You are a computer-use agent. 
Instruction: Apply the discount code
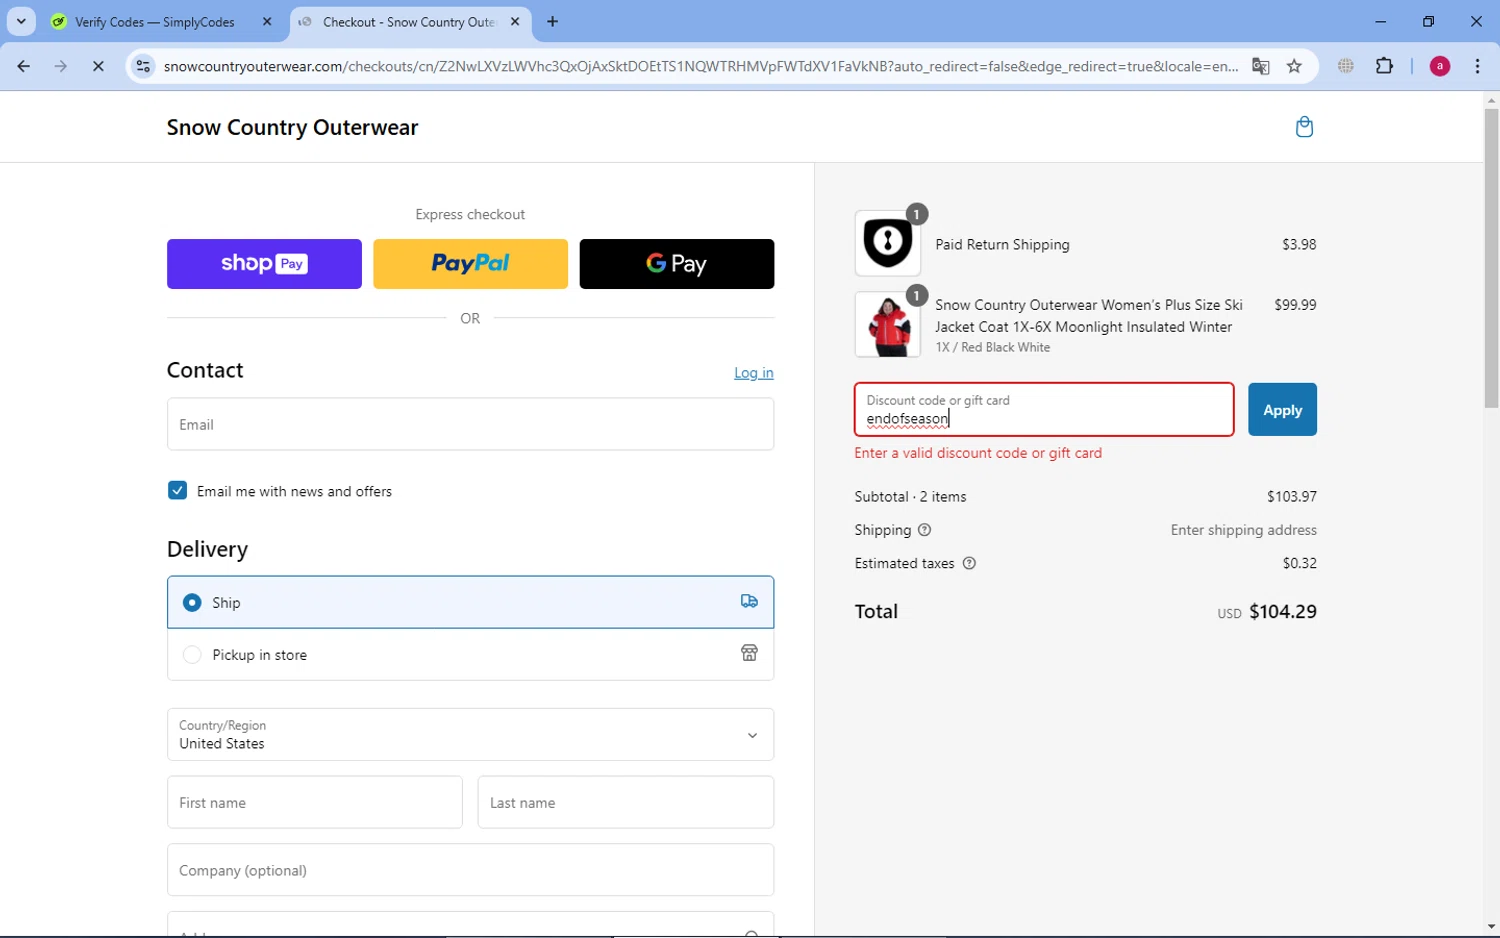point(1282,410)
